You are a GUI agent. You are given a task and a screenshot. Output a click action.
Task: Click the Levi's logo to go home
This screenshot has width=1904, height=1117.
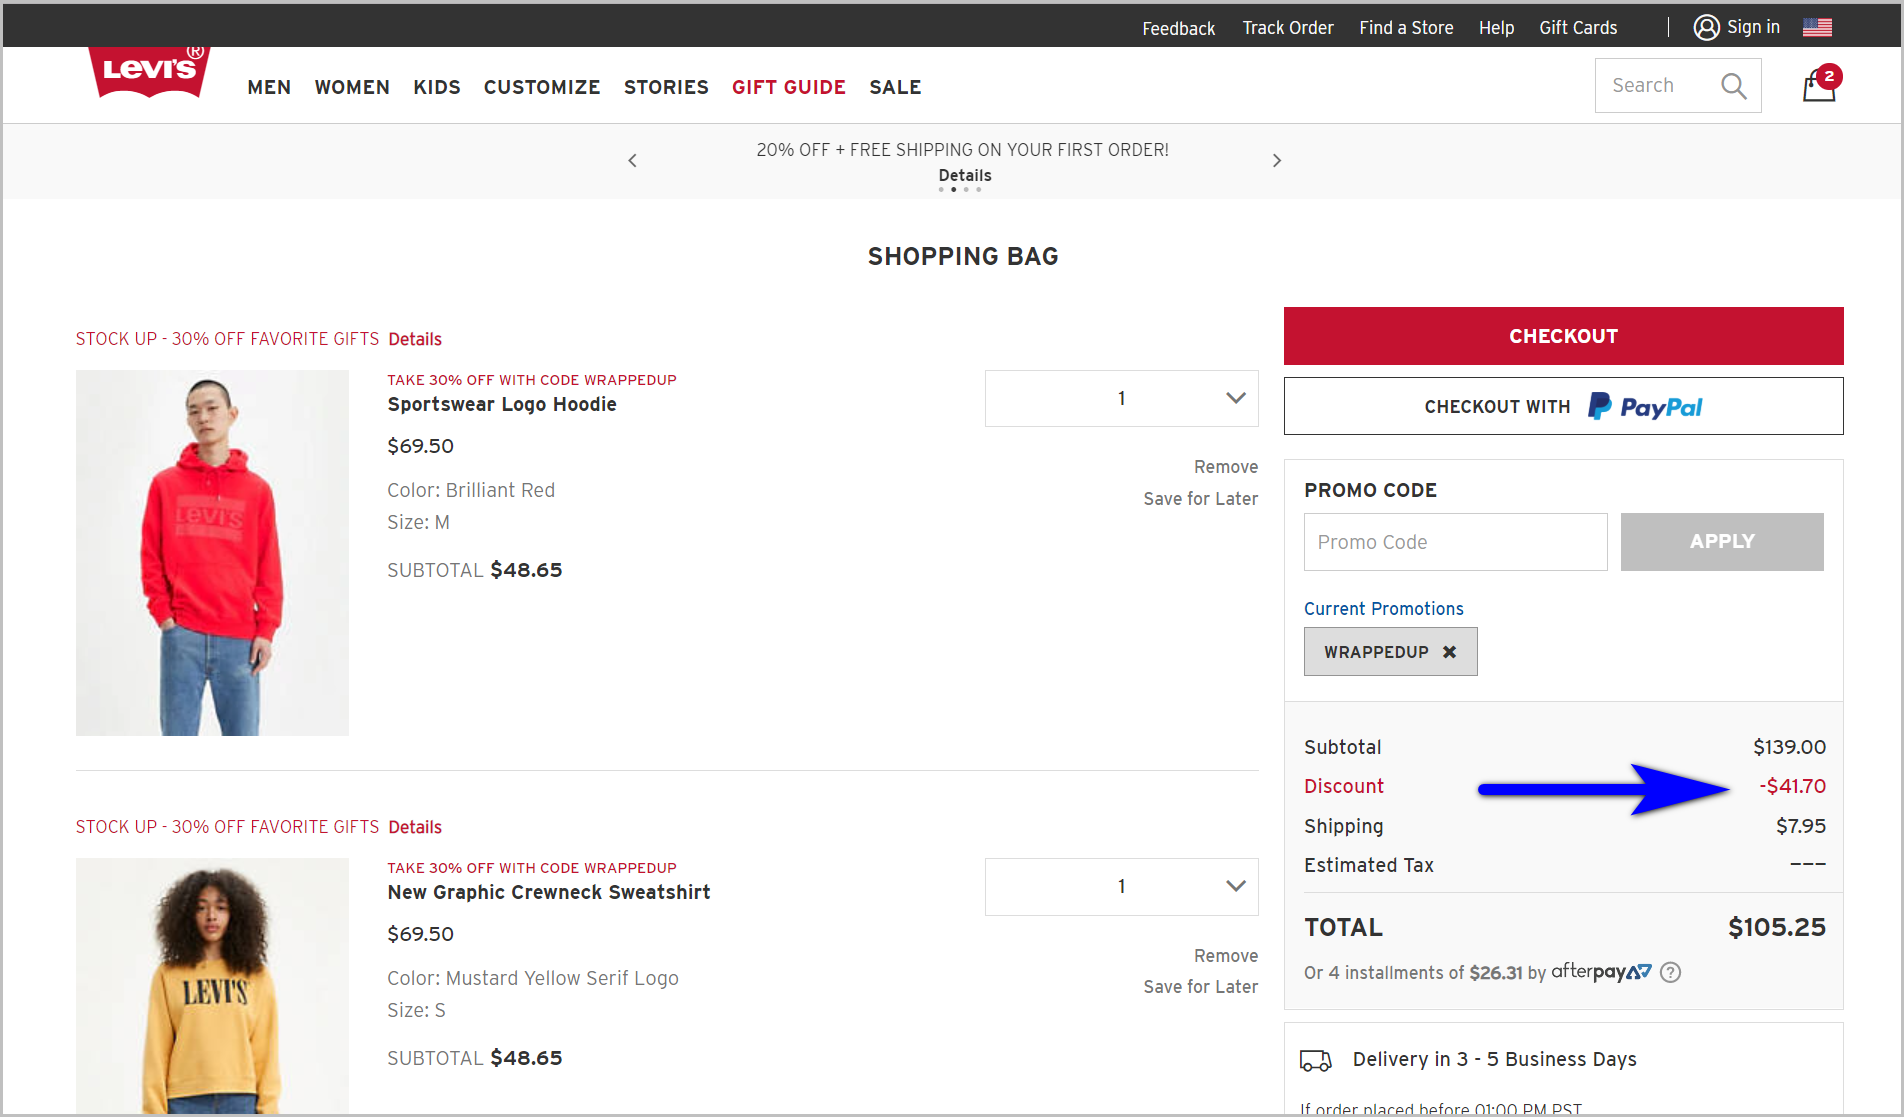[148, 72]
